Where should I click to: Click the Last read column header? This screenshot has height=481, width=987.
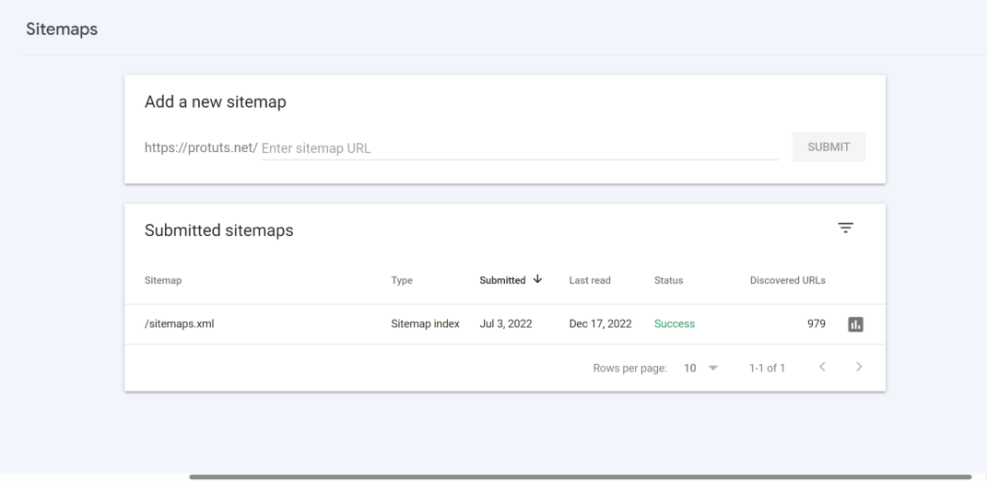tap(590, 280)
